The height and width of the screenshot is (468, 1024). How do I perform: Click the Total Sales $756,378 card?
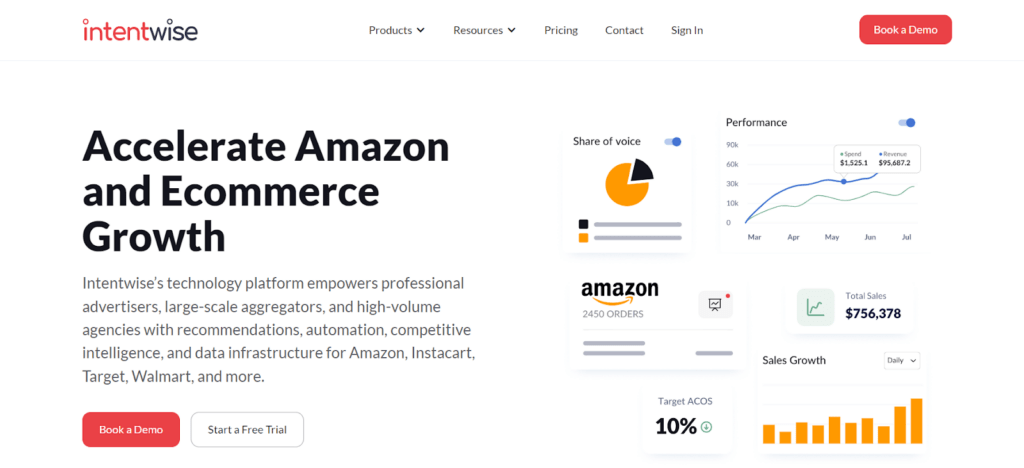pyautogui.click(x=849, y=307)
